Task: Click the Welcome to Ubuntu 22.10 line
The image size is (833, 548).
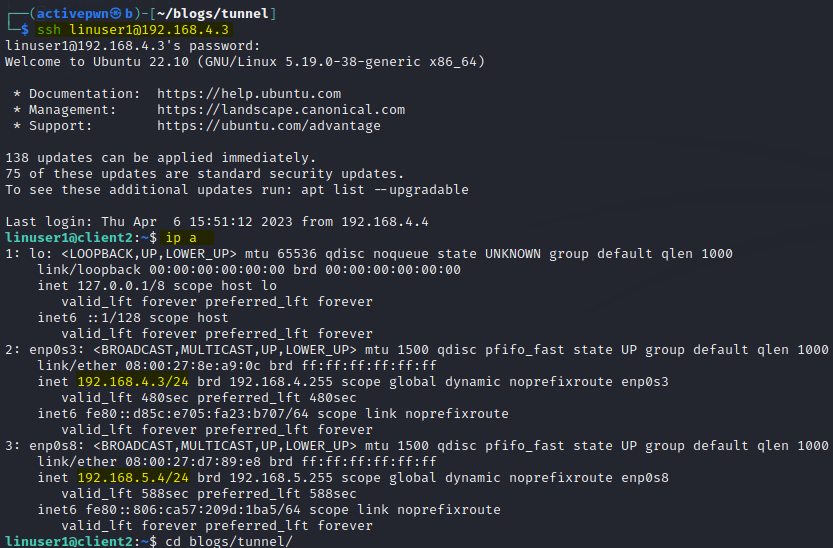Action: (245, 62)
